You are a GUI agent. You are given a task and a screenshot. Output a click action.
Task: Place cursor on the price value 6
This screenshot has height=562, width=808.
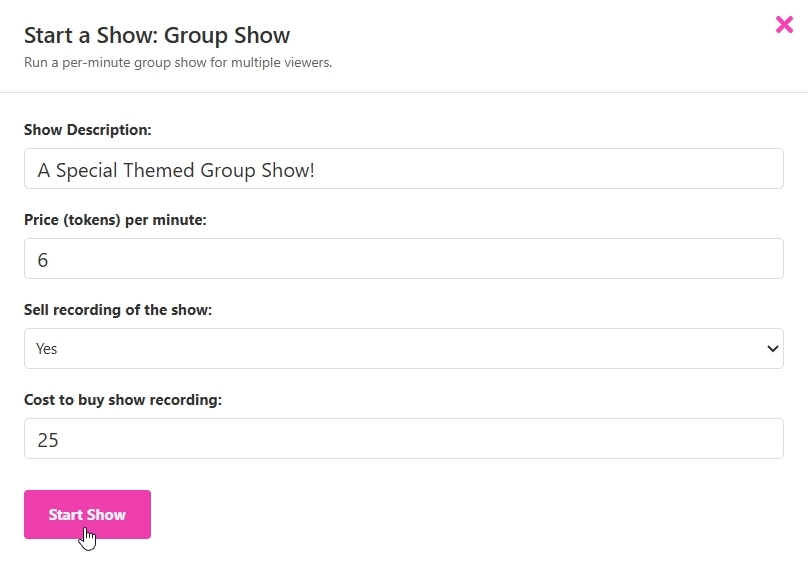click(43, 260)
